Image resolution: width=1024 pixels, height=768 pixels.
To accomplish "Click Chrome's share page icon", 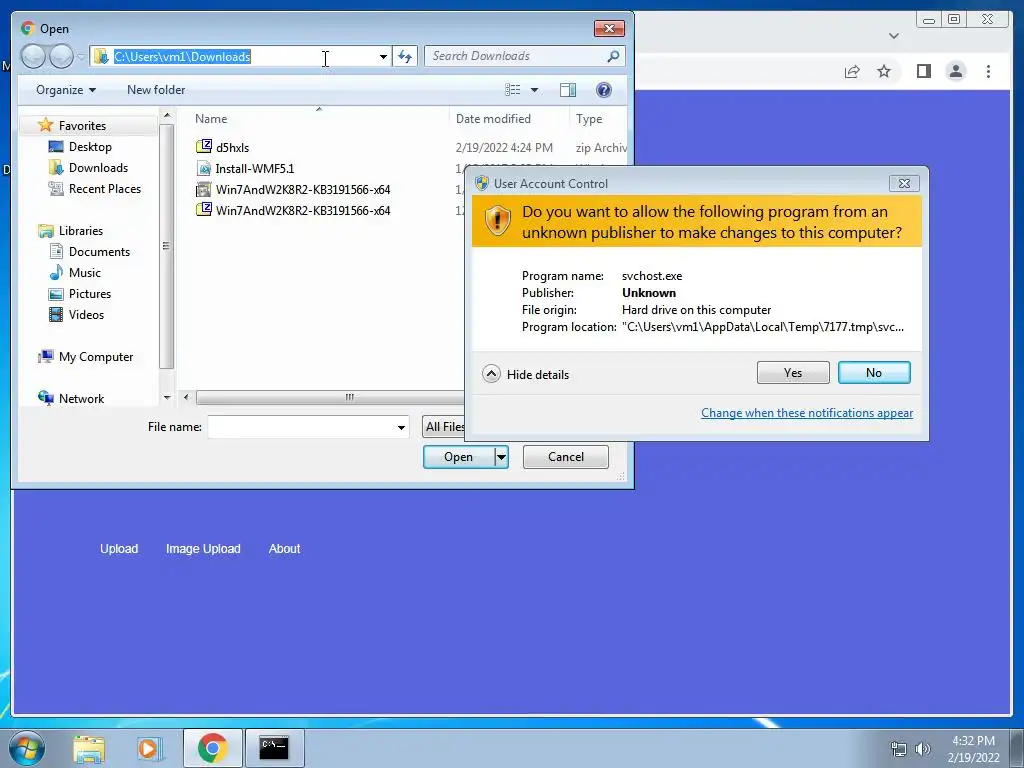I will pos(852,71).
